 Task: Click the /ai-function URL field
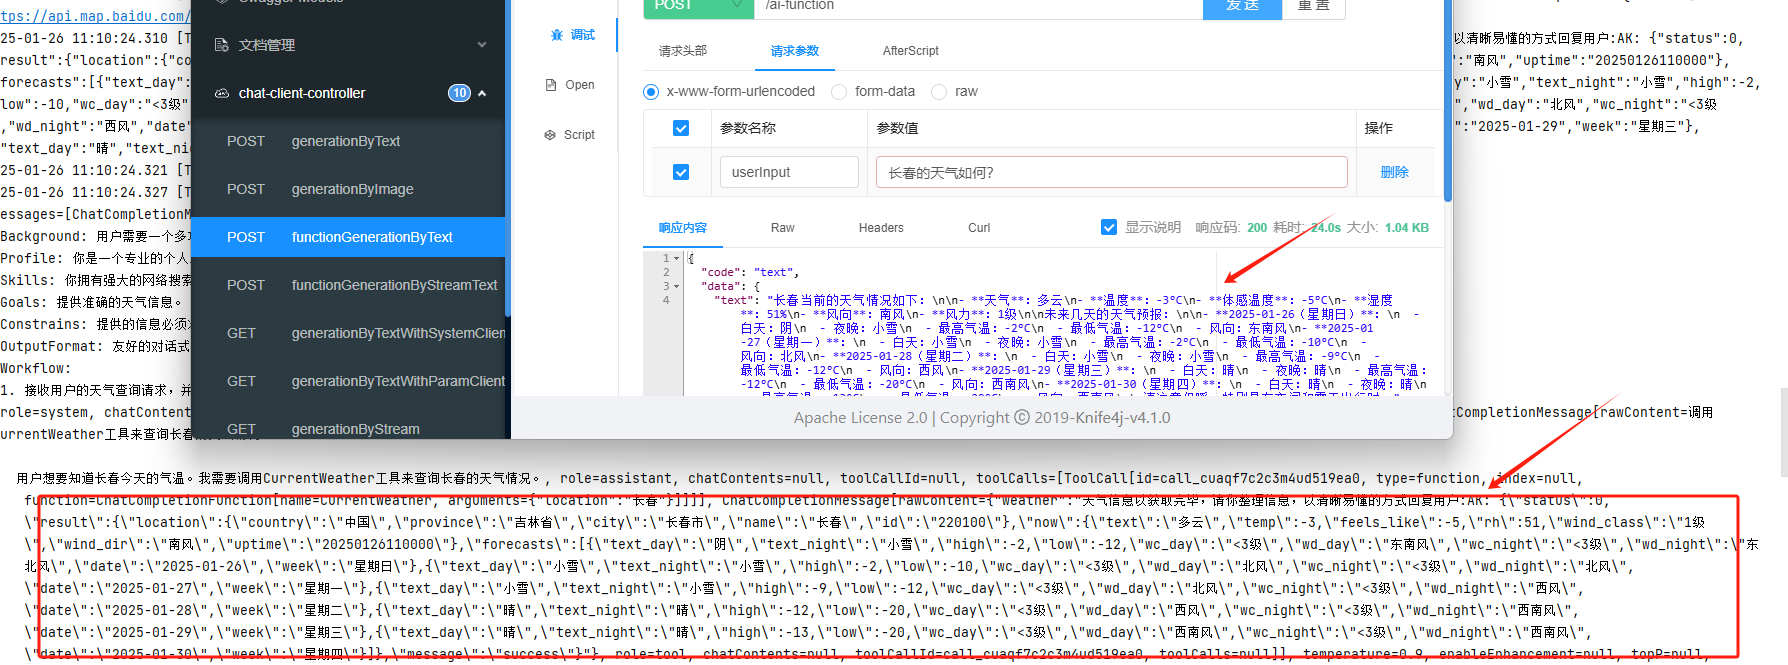click(979, 7)
